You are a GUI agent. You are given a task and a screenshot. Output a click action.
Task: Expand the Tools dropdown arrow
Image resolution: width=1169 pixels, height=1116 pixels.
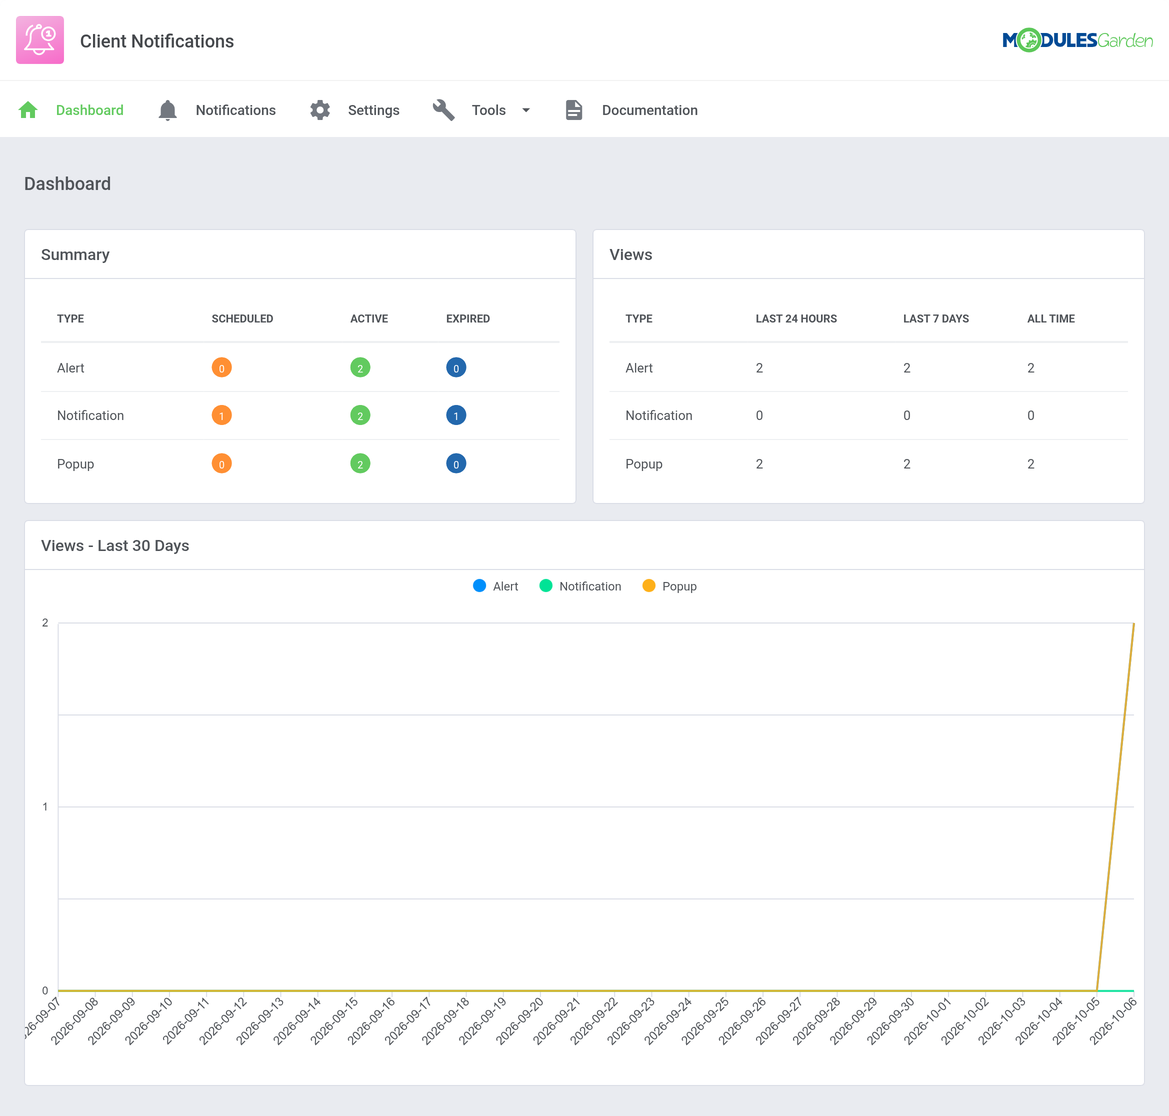coord(526,110)
